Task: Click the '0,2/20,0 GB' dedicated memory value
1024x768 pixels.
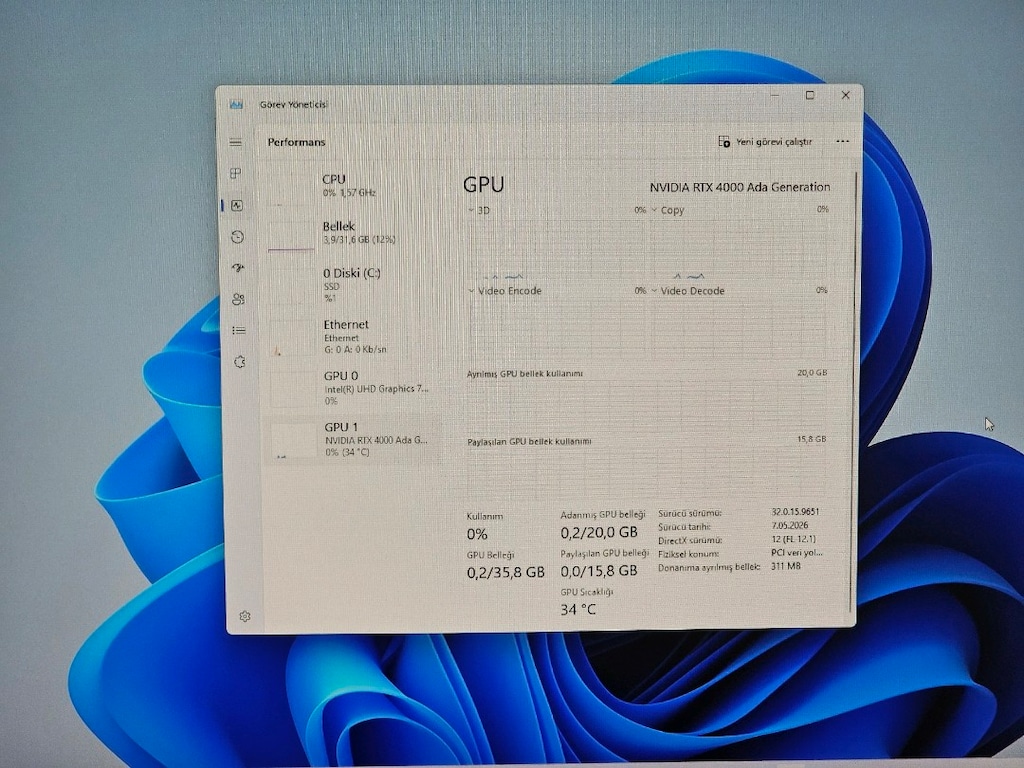Action: (599, 533)
